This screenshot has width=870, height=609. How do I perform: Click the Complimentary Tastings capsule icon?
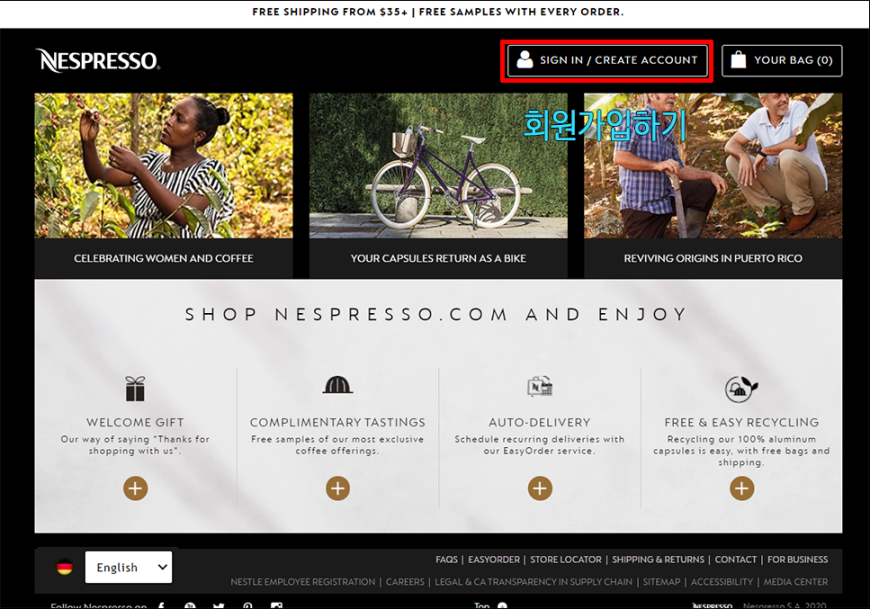pos(337,384)
